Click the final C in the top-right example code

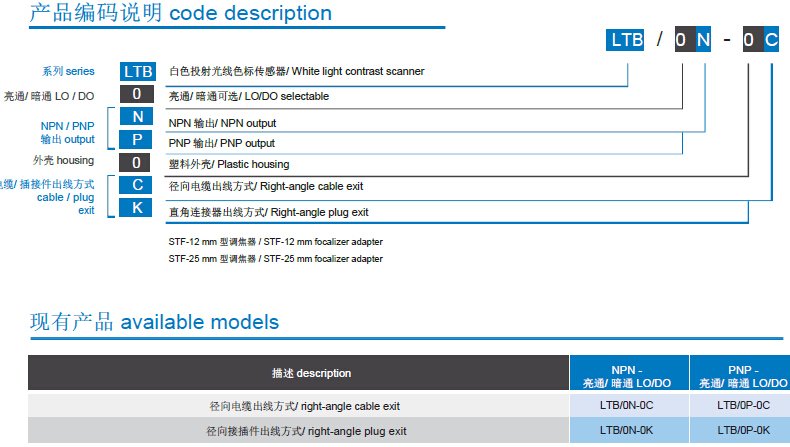[x=771, y=41]
